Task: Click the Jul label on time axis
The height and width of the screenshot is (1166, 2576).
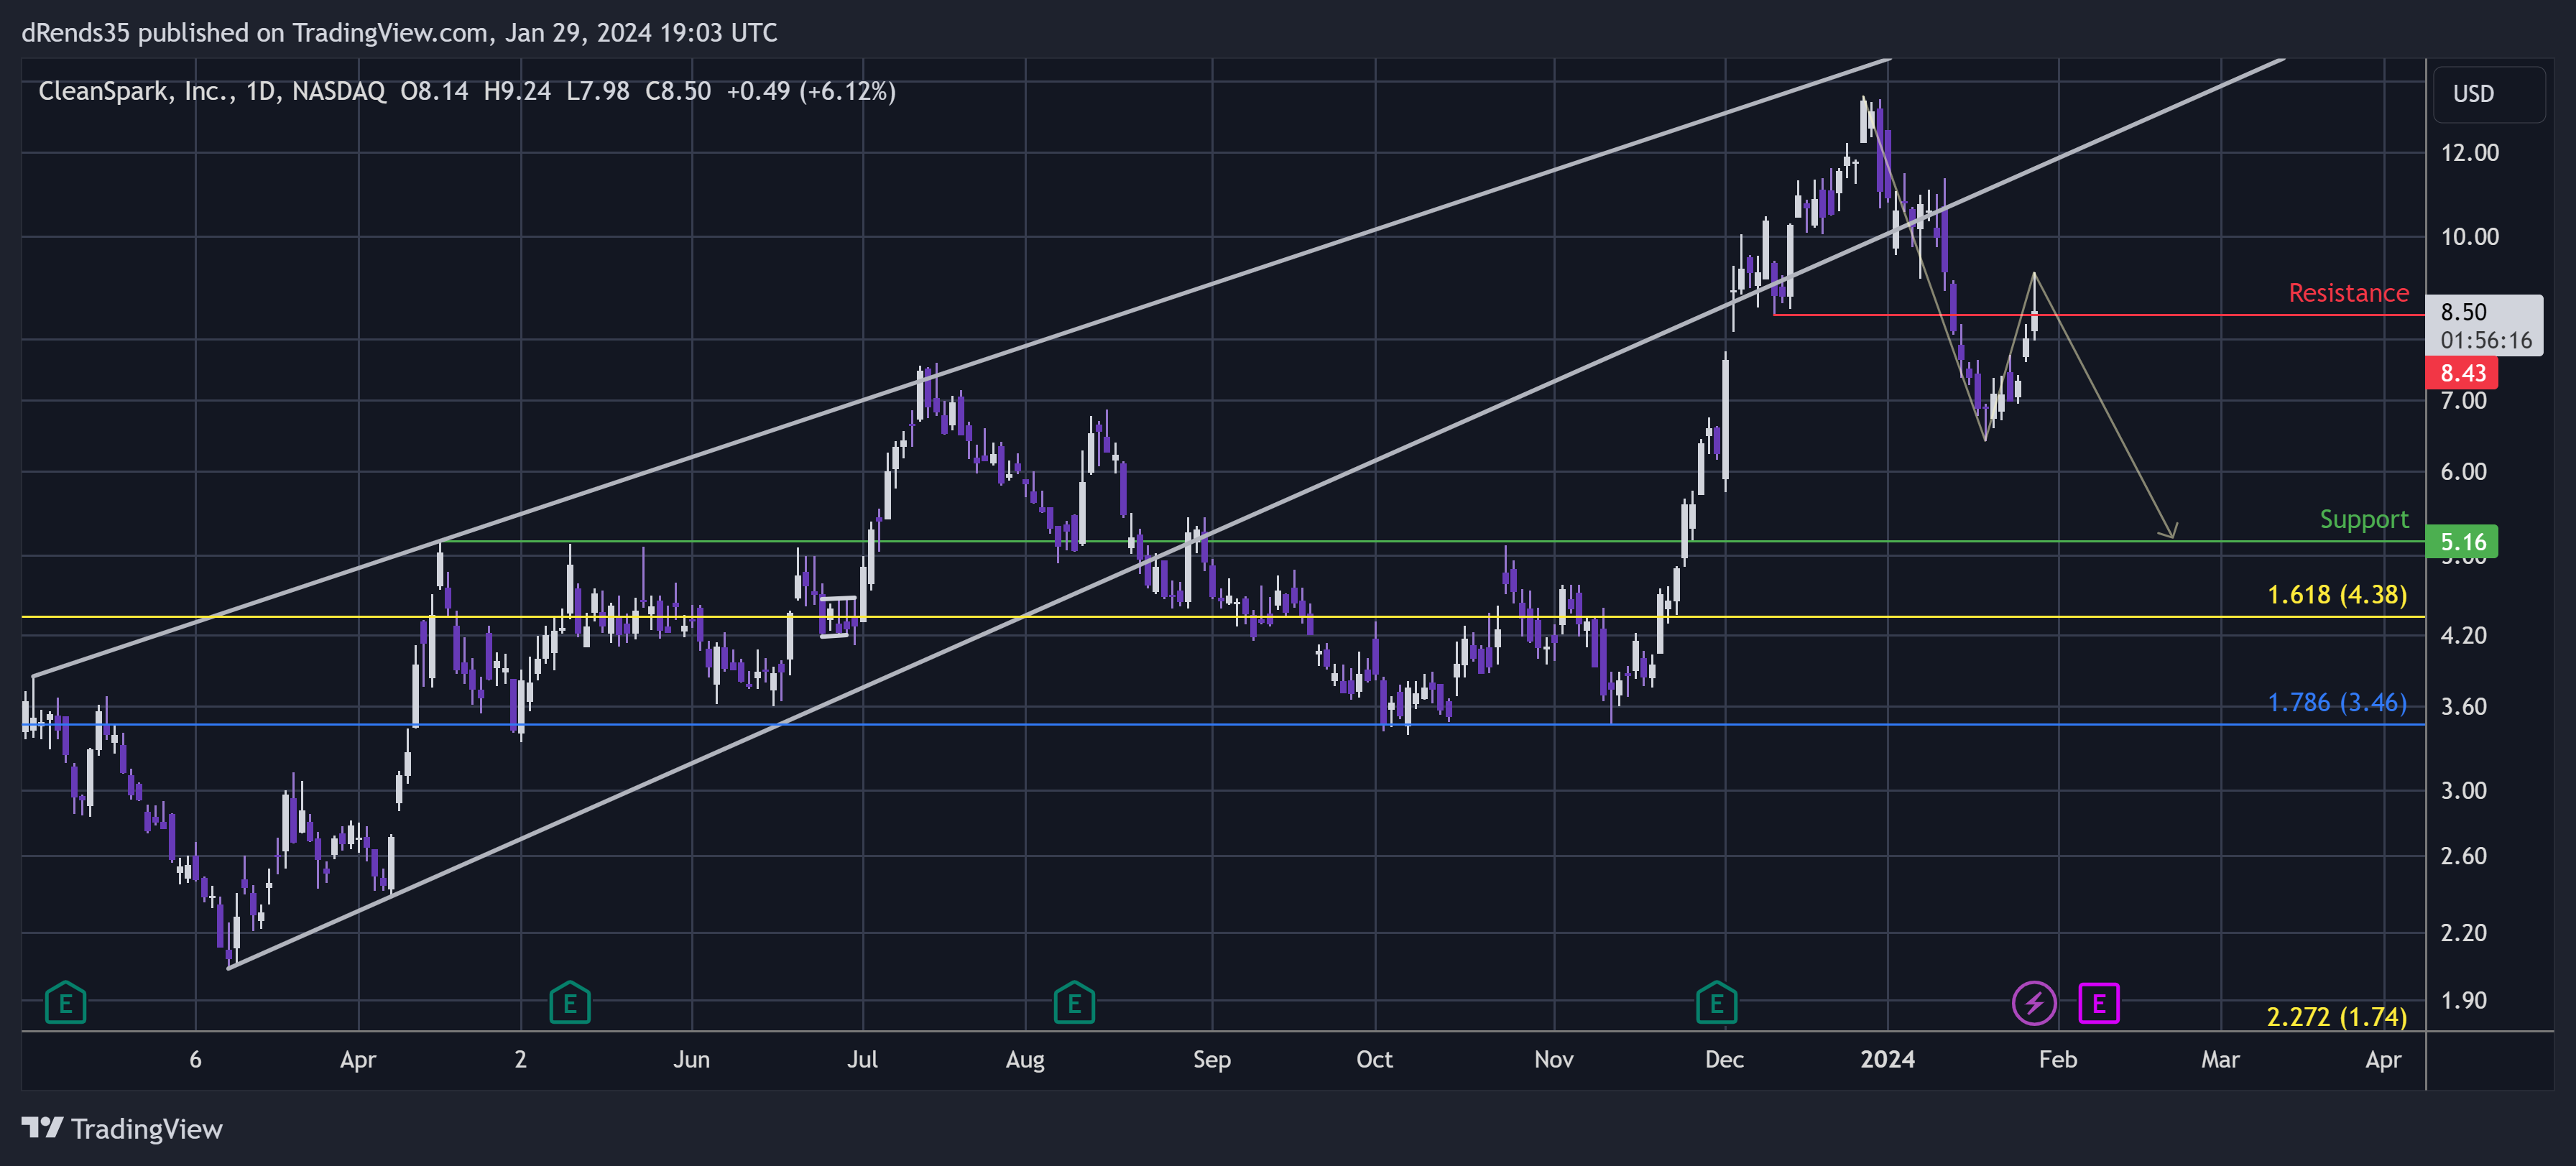Action: click(862, 1060)
